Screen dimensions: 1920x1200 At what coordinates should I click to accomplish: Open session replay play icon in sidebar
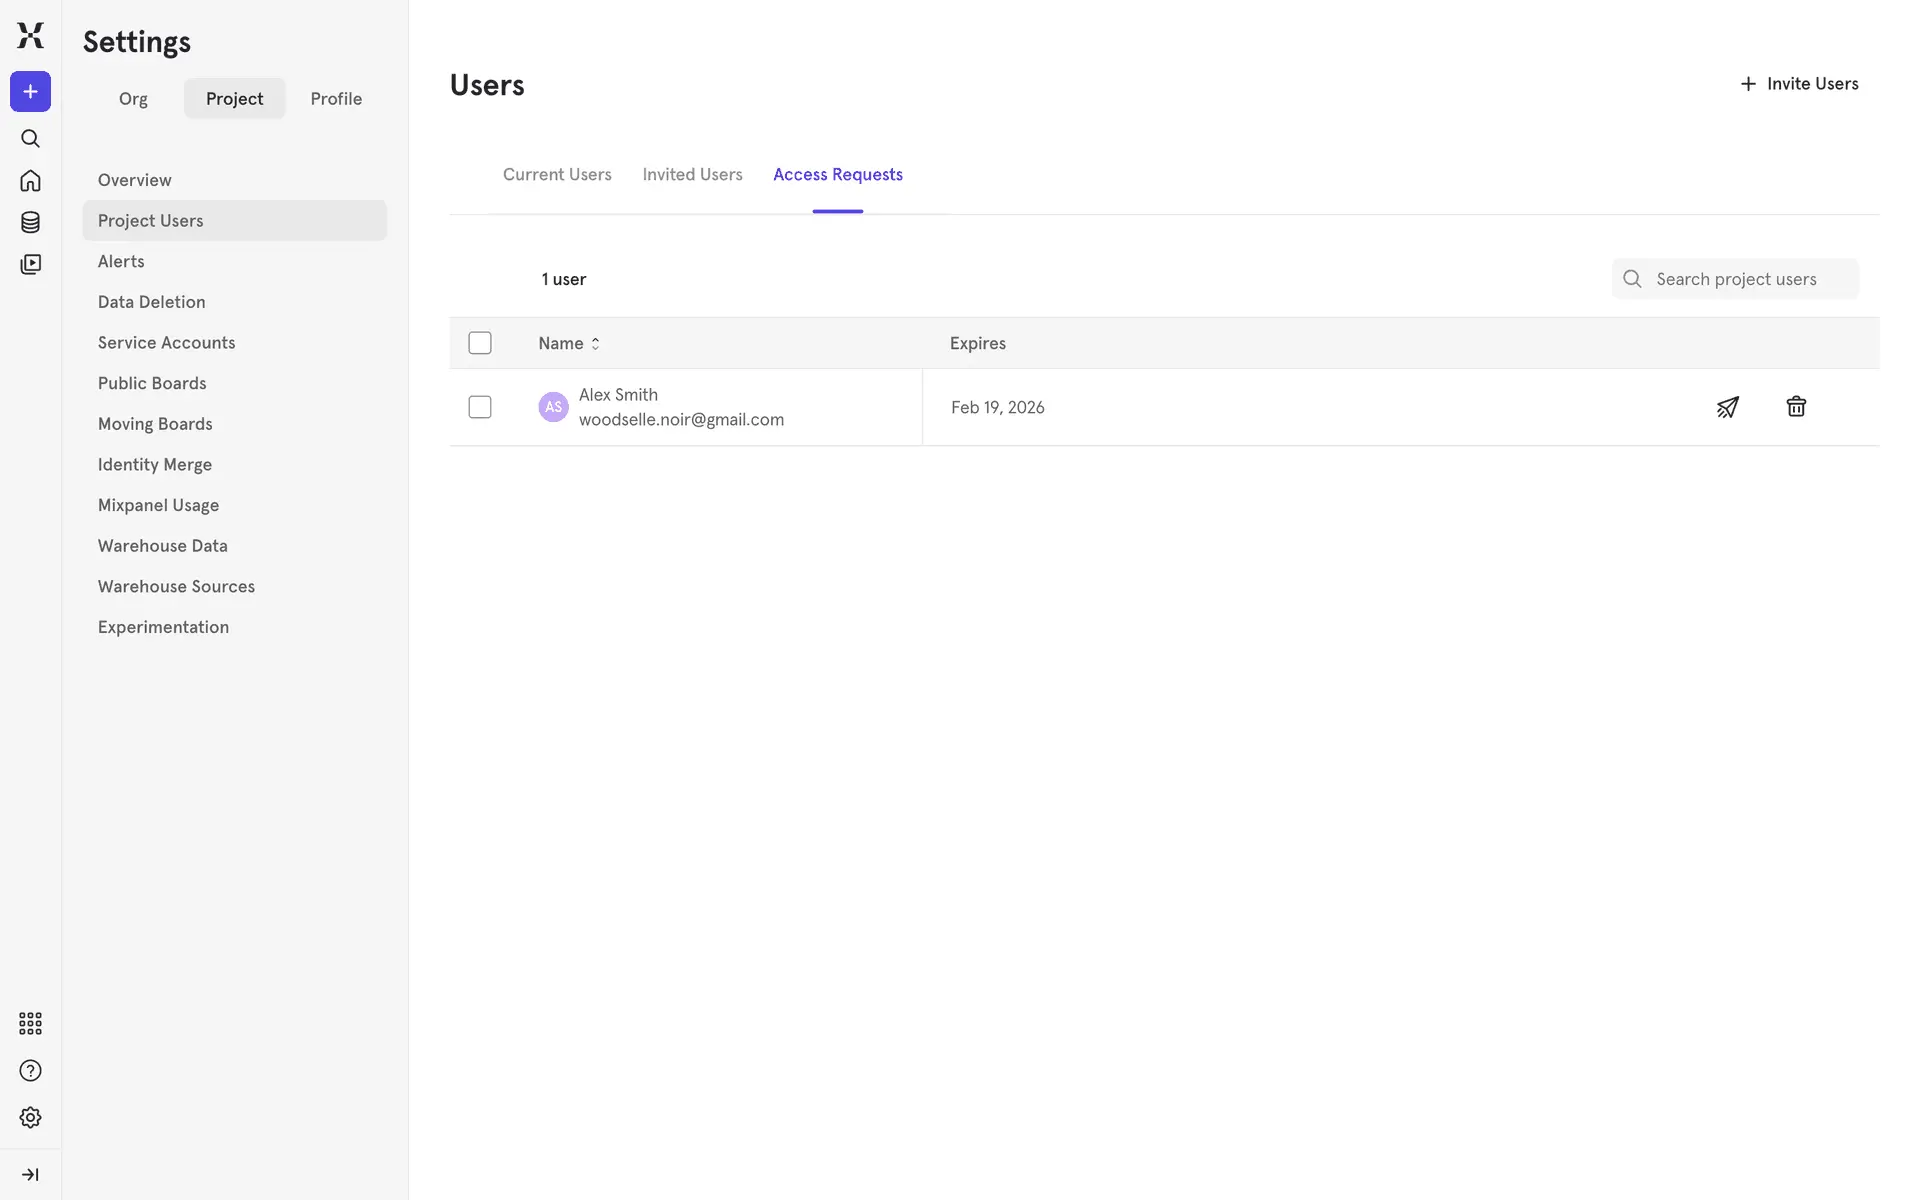click(x=30, y=264)
